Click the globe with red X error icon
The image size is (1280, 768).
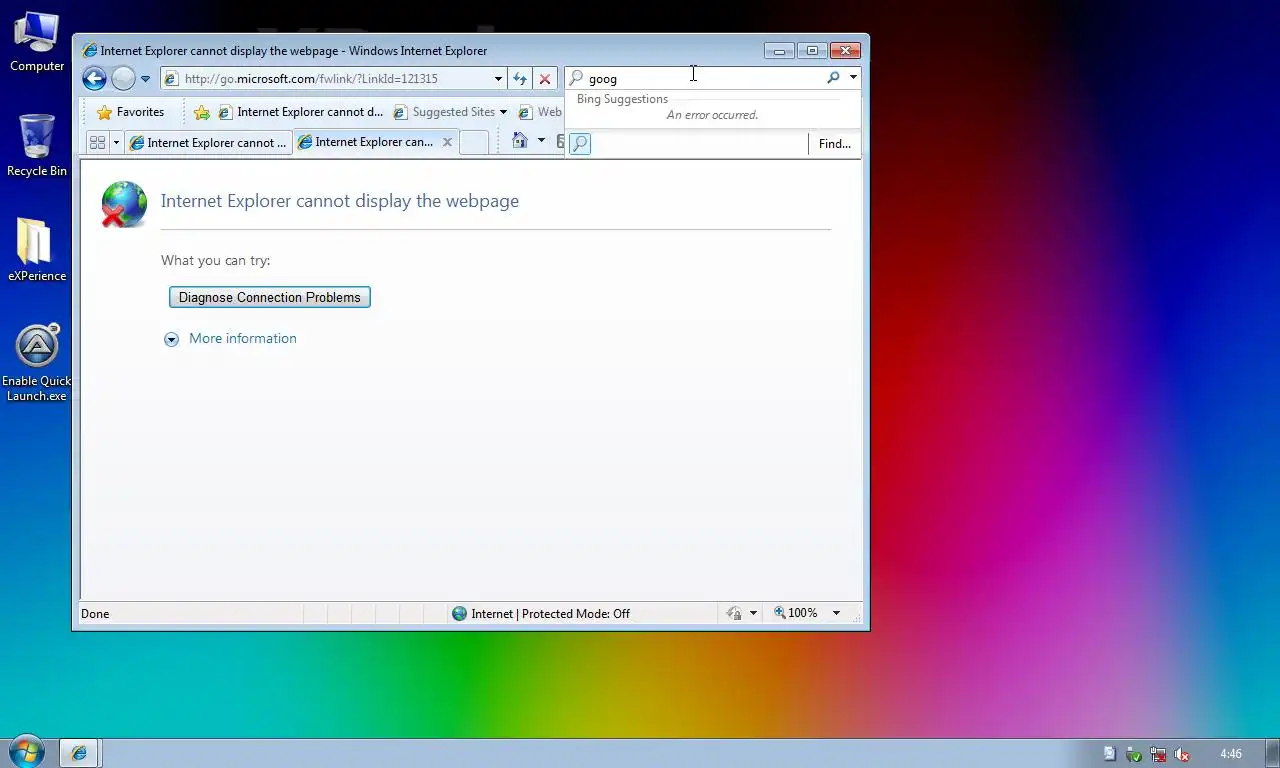(x=124, y=204)
